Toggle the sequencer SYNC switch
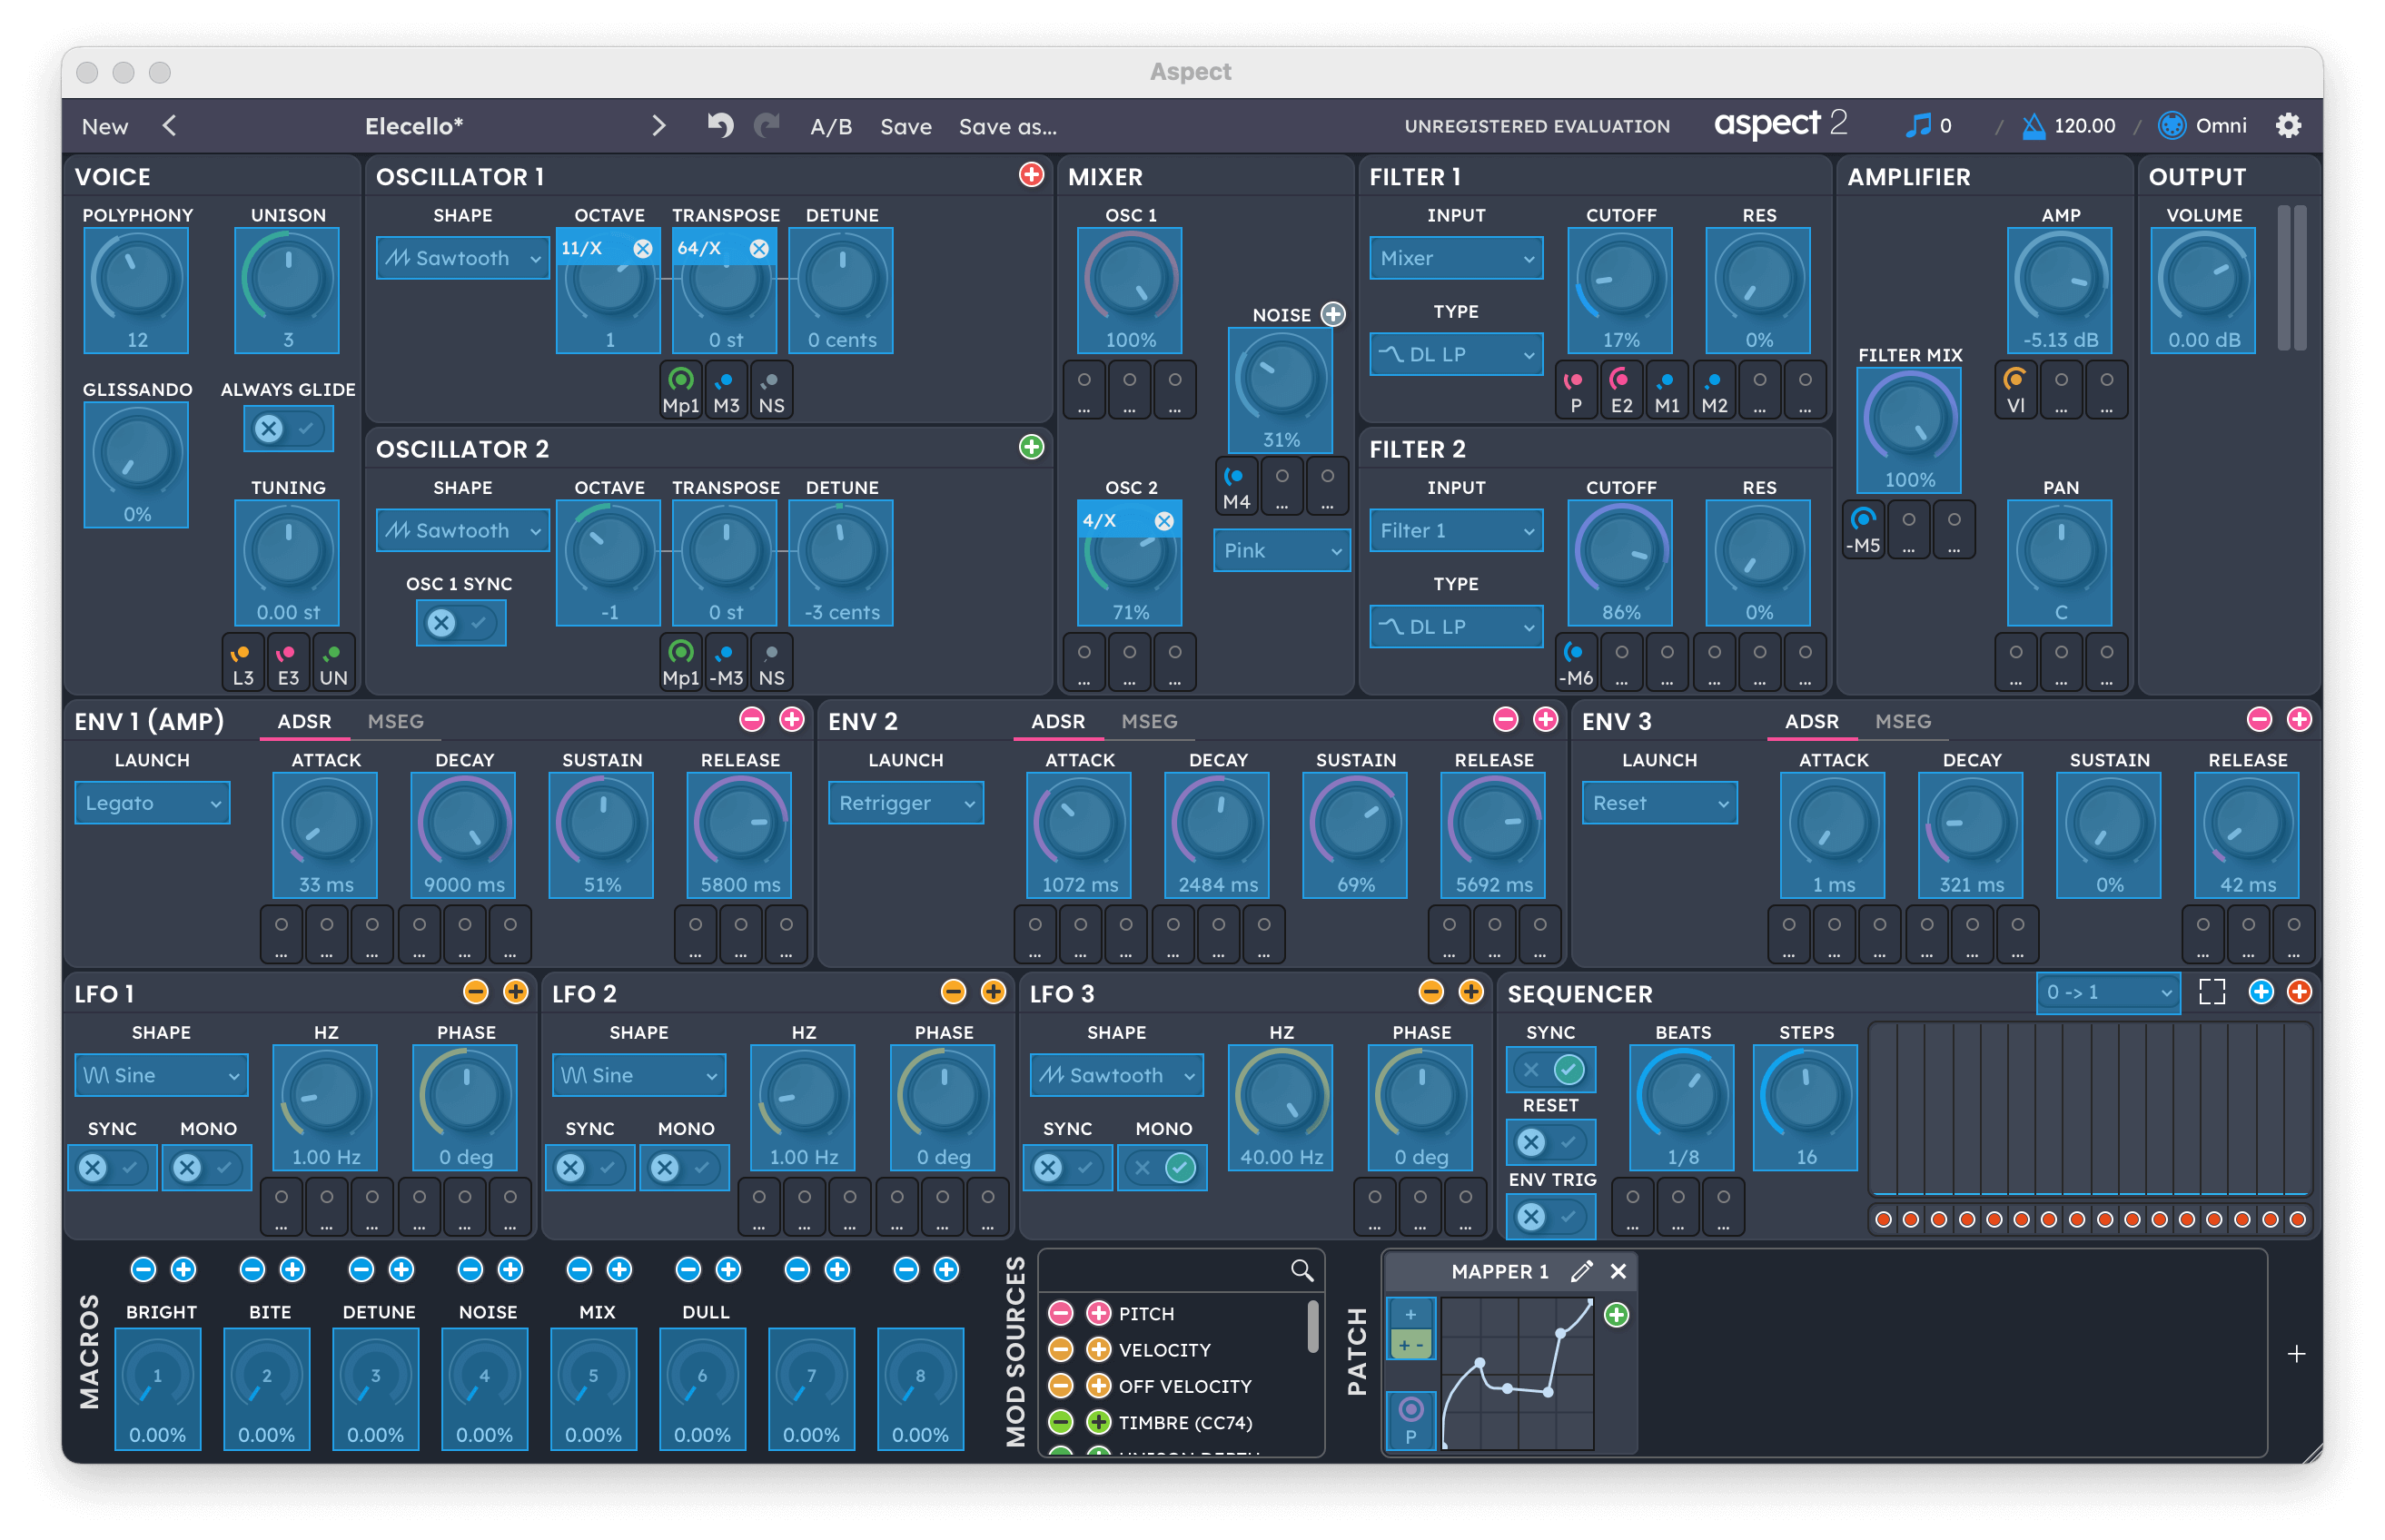 click(1551, 1070)
